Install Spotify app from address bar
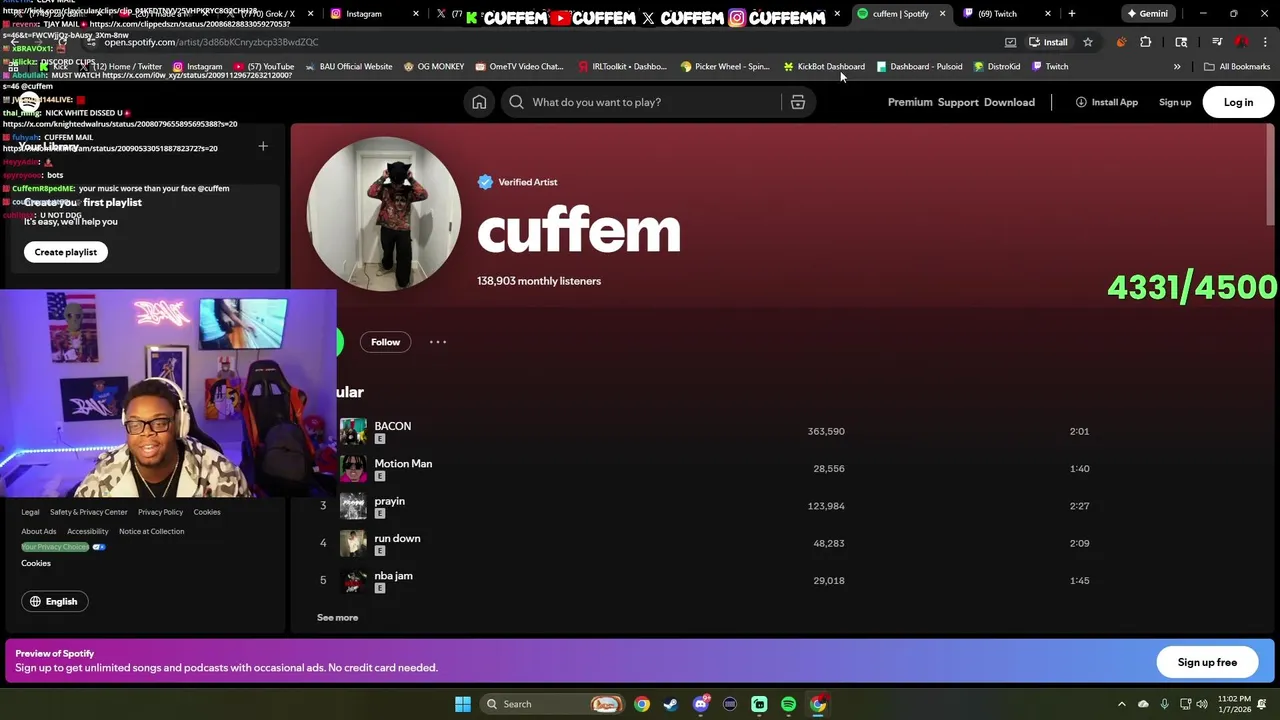 [x=1048, y=42]
